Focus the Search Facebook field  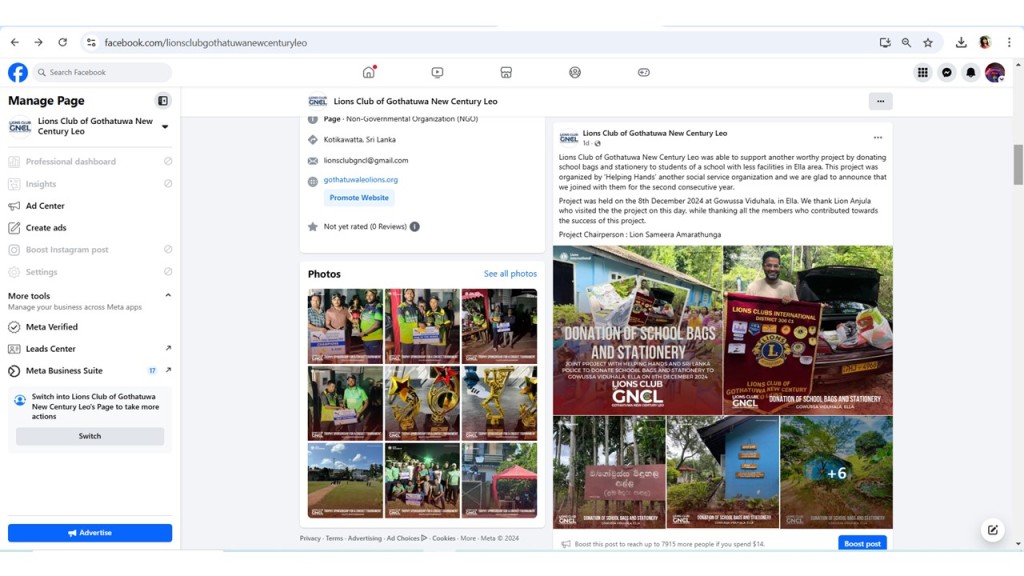(103, 72)
